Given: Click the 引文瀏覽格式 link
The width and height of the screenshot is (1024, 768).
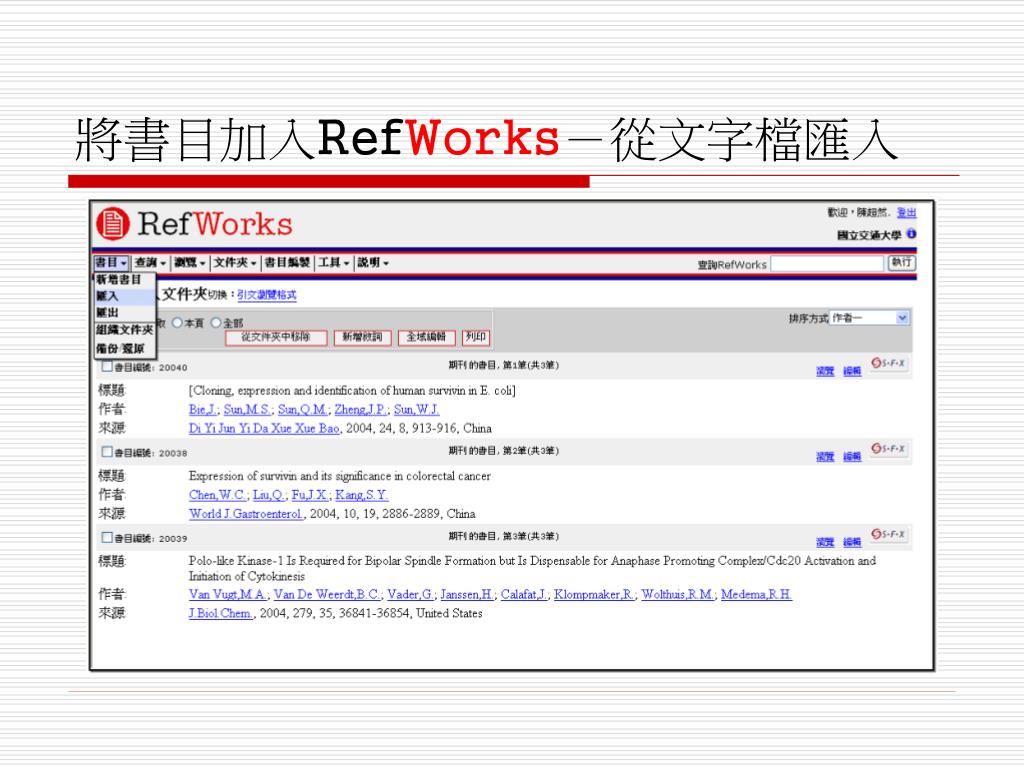Looking at the screenshot, I should [266, 295].
